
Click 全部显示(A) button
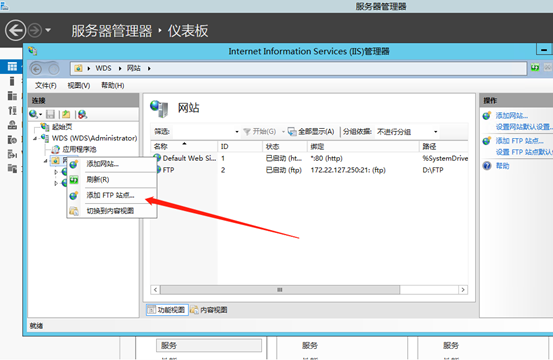tap(311, 132)
